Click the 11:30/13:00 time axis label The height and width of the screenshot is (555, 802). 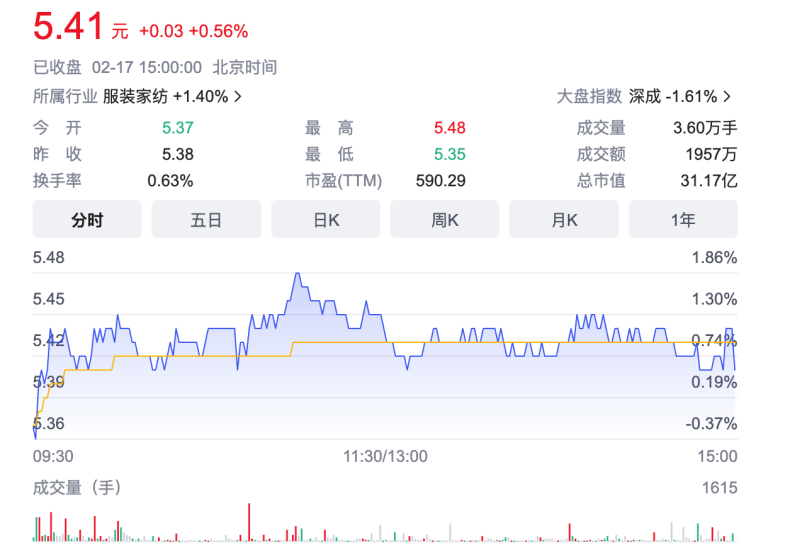pyautogui.click(x=385, y=456)
